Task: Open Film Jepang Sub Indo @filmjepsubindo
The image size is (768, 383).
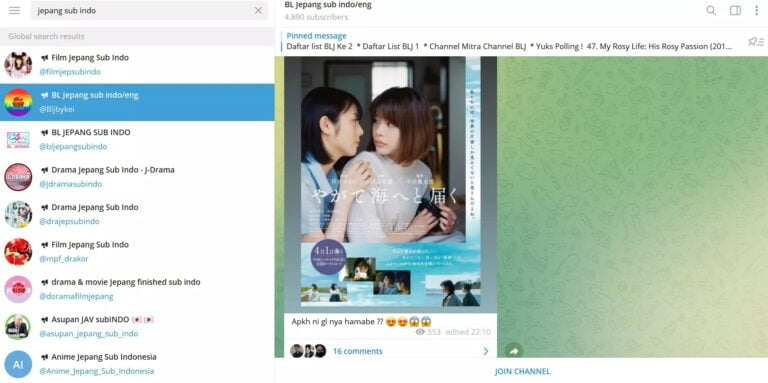Action: coord(137,65)
